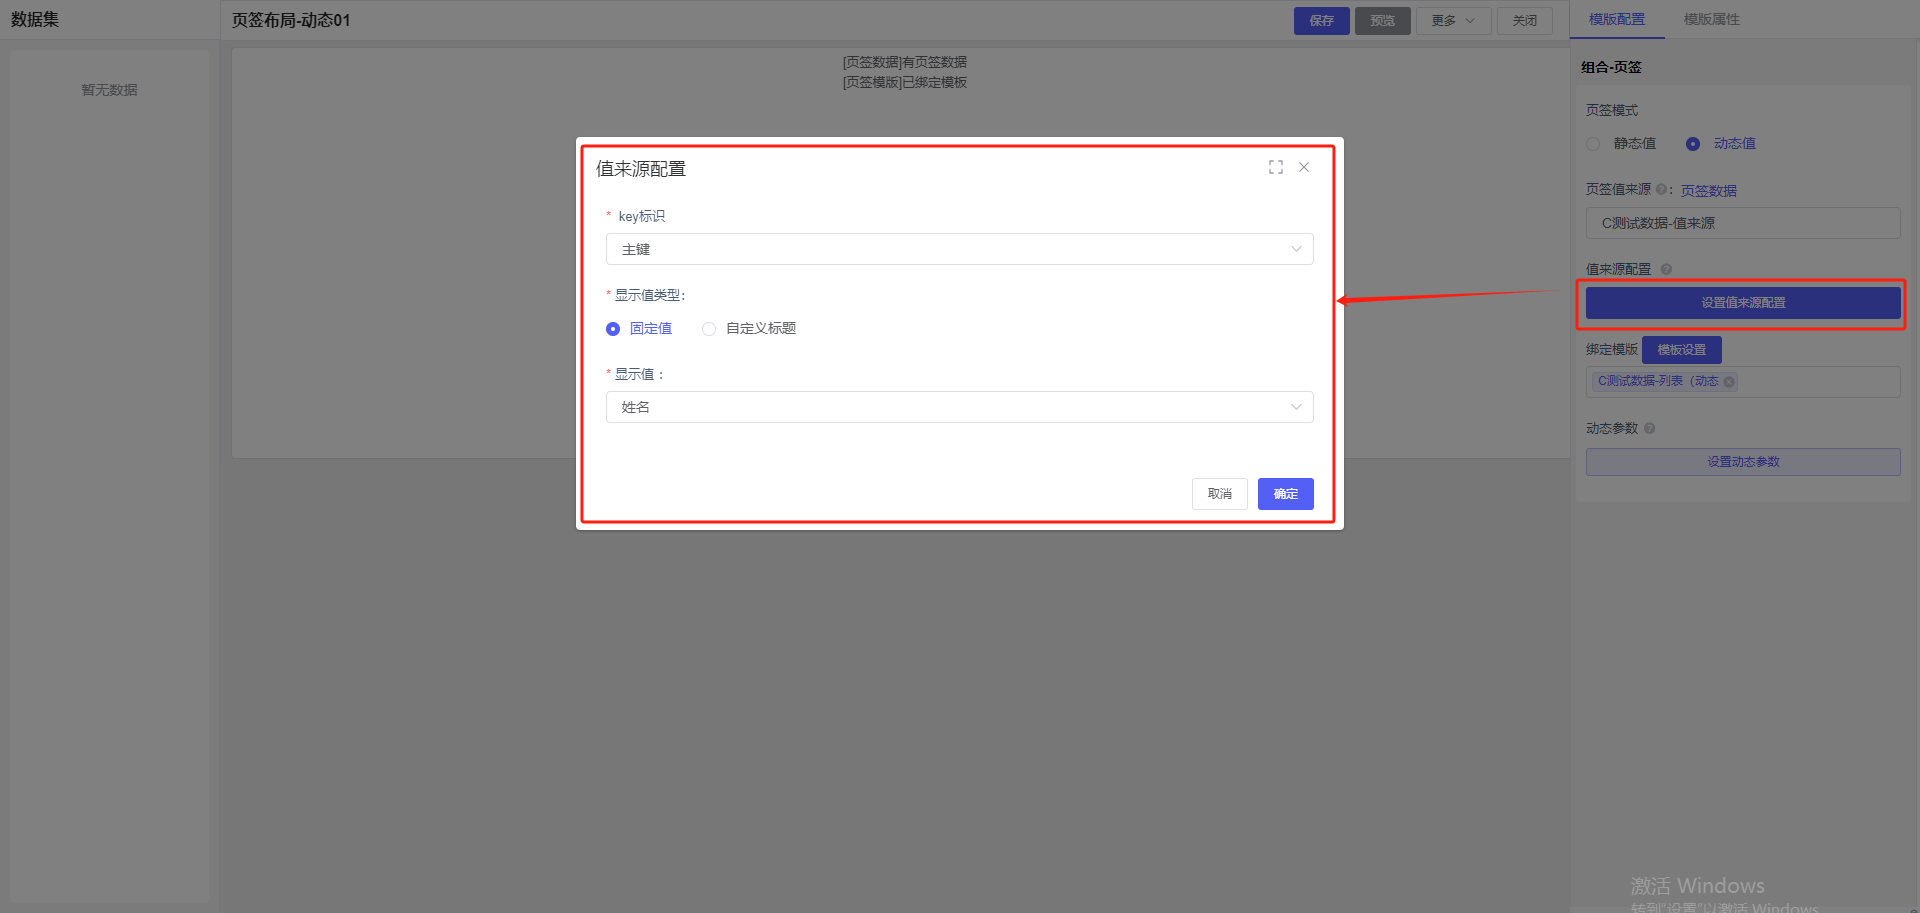Viewport: 1920px width, 913px height.
Task: Click help icon beside 值来源配置 label
Action: (x=1666, y=269)
